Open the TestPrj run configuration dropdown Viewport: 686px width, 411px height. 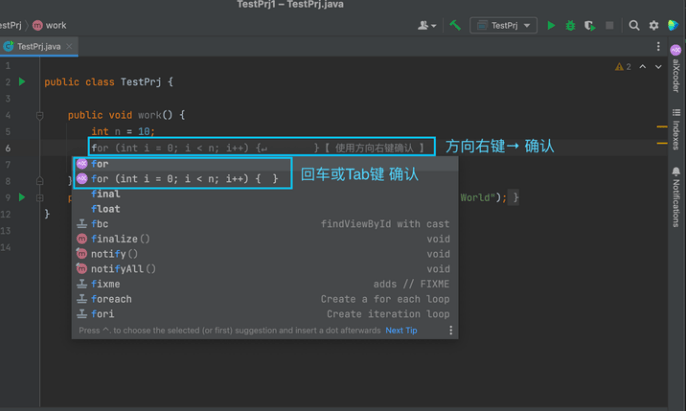(x=504, y=25)
